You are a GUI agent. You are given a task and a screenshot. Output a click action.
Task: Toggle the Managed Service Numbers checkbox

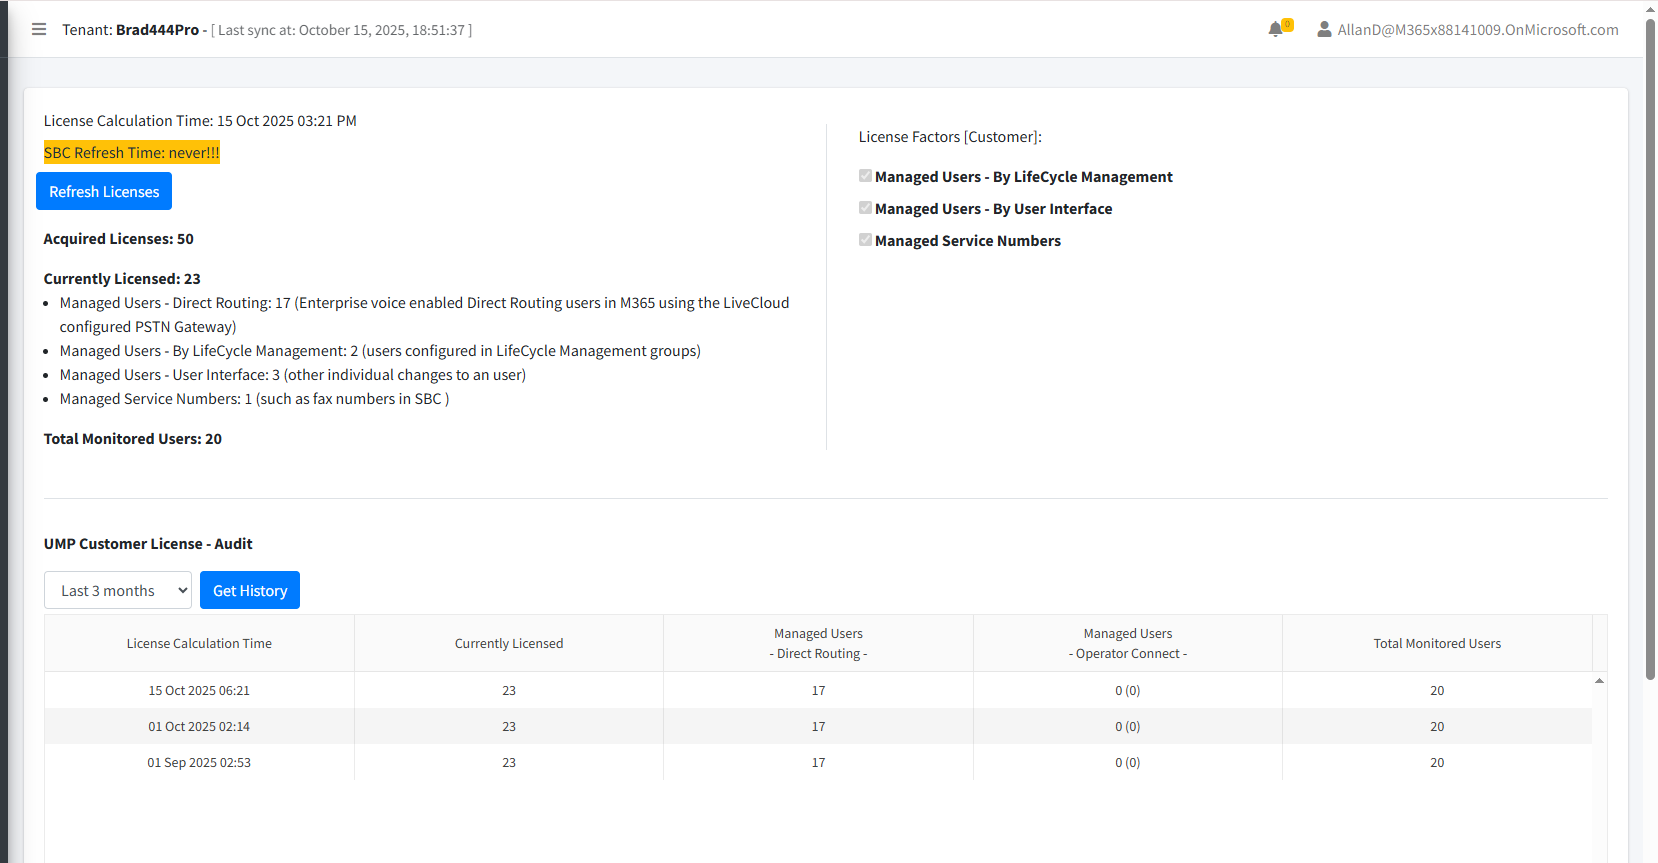[865, 240]
